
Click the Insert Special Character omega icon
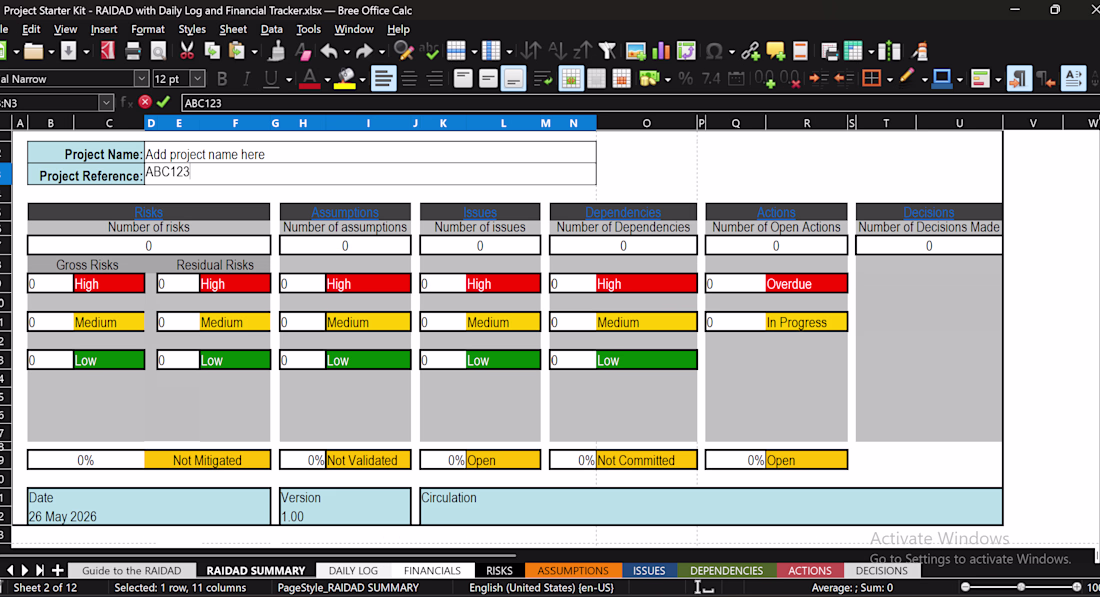point(714,51)
